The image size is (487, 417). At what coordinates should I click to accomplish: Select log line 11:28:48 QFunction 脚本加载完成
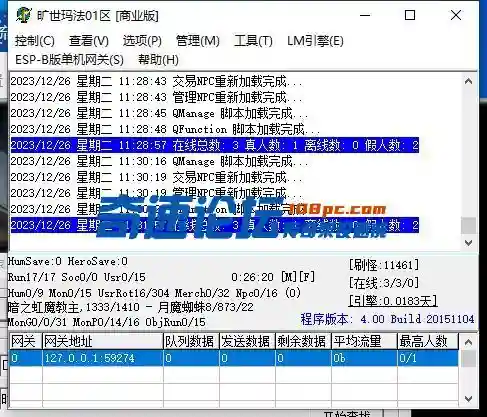(165, 129)
